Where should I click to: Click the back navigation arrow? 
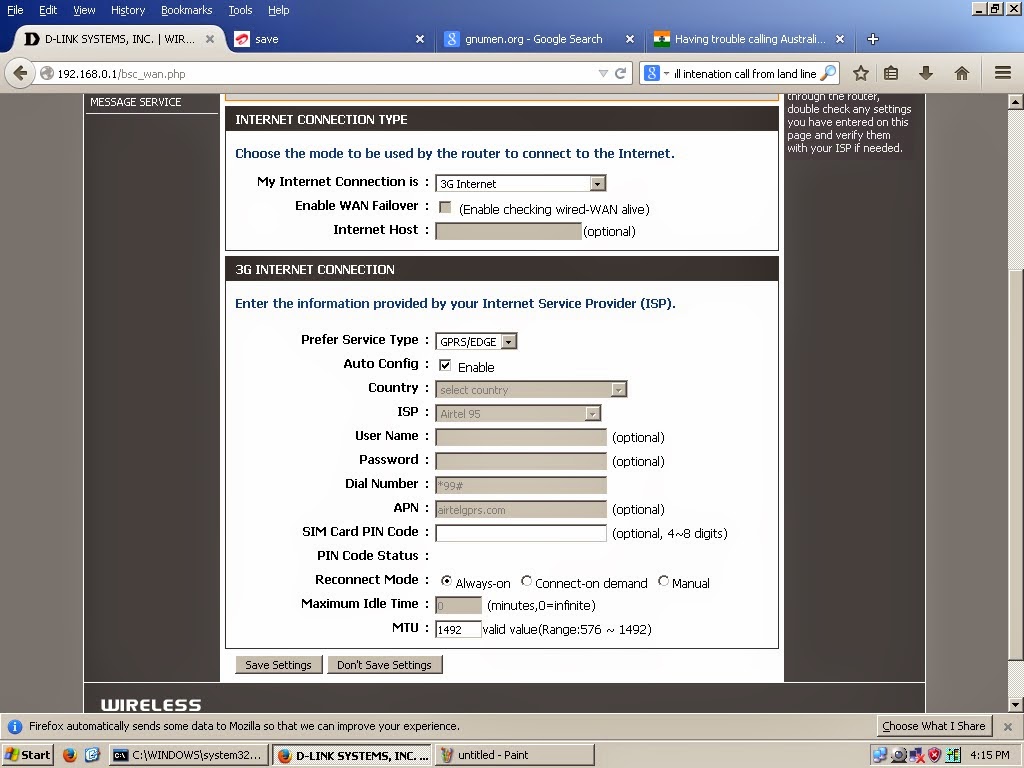pyautogui.click(x=21, y=72)
